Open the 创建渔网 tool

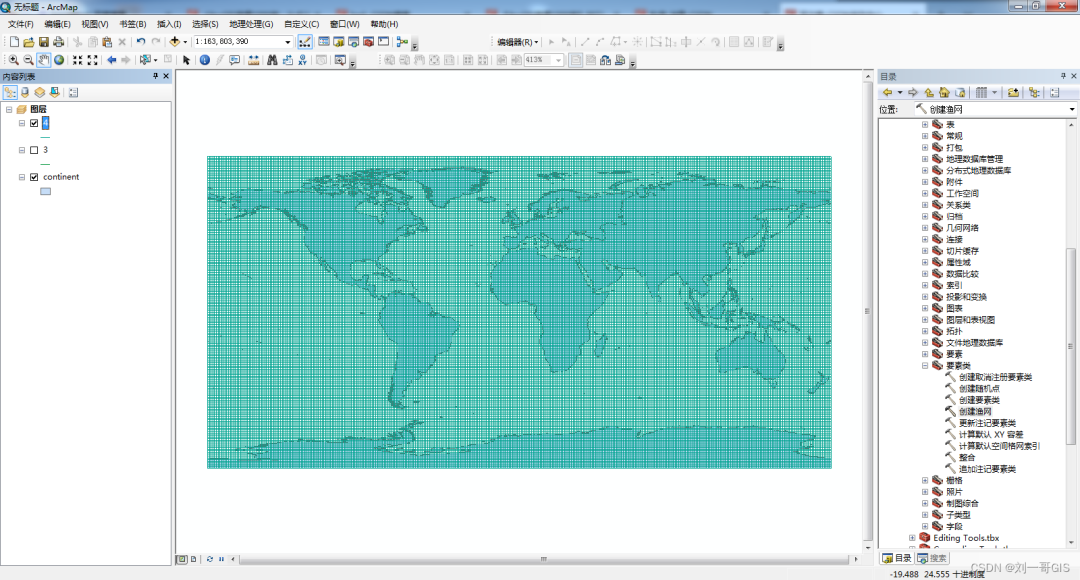tap(975, 411)
